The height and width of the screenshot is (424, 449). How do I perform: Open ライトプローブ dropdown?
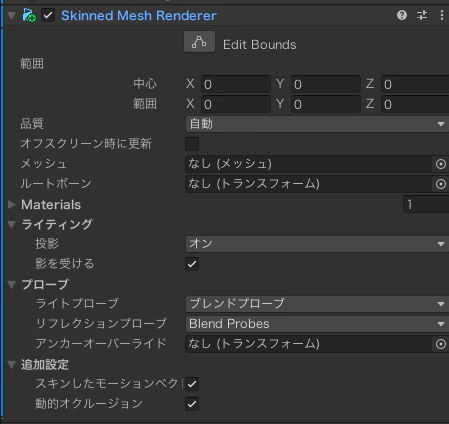(317, 304)
